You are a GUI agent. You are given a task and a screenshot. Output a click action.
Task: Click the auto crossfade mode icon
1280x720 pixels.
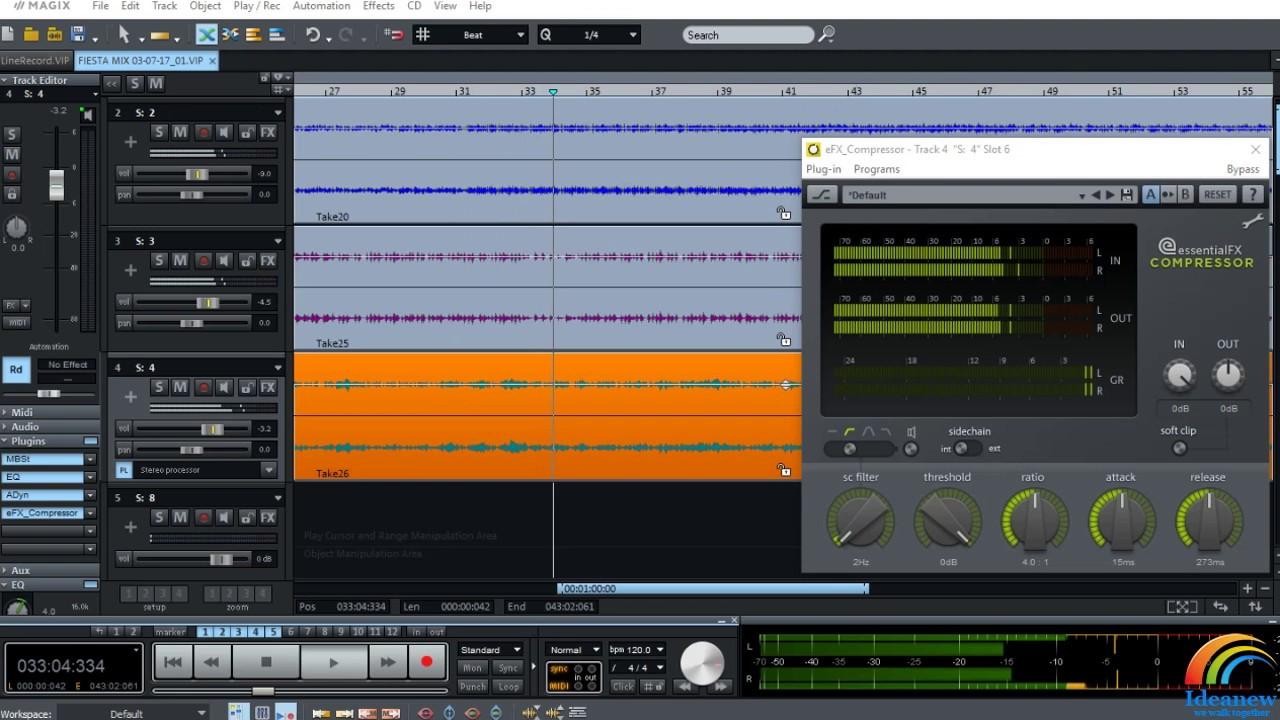205,34
